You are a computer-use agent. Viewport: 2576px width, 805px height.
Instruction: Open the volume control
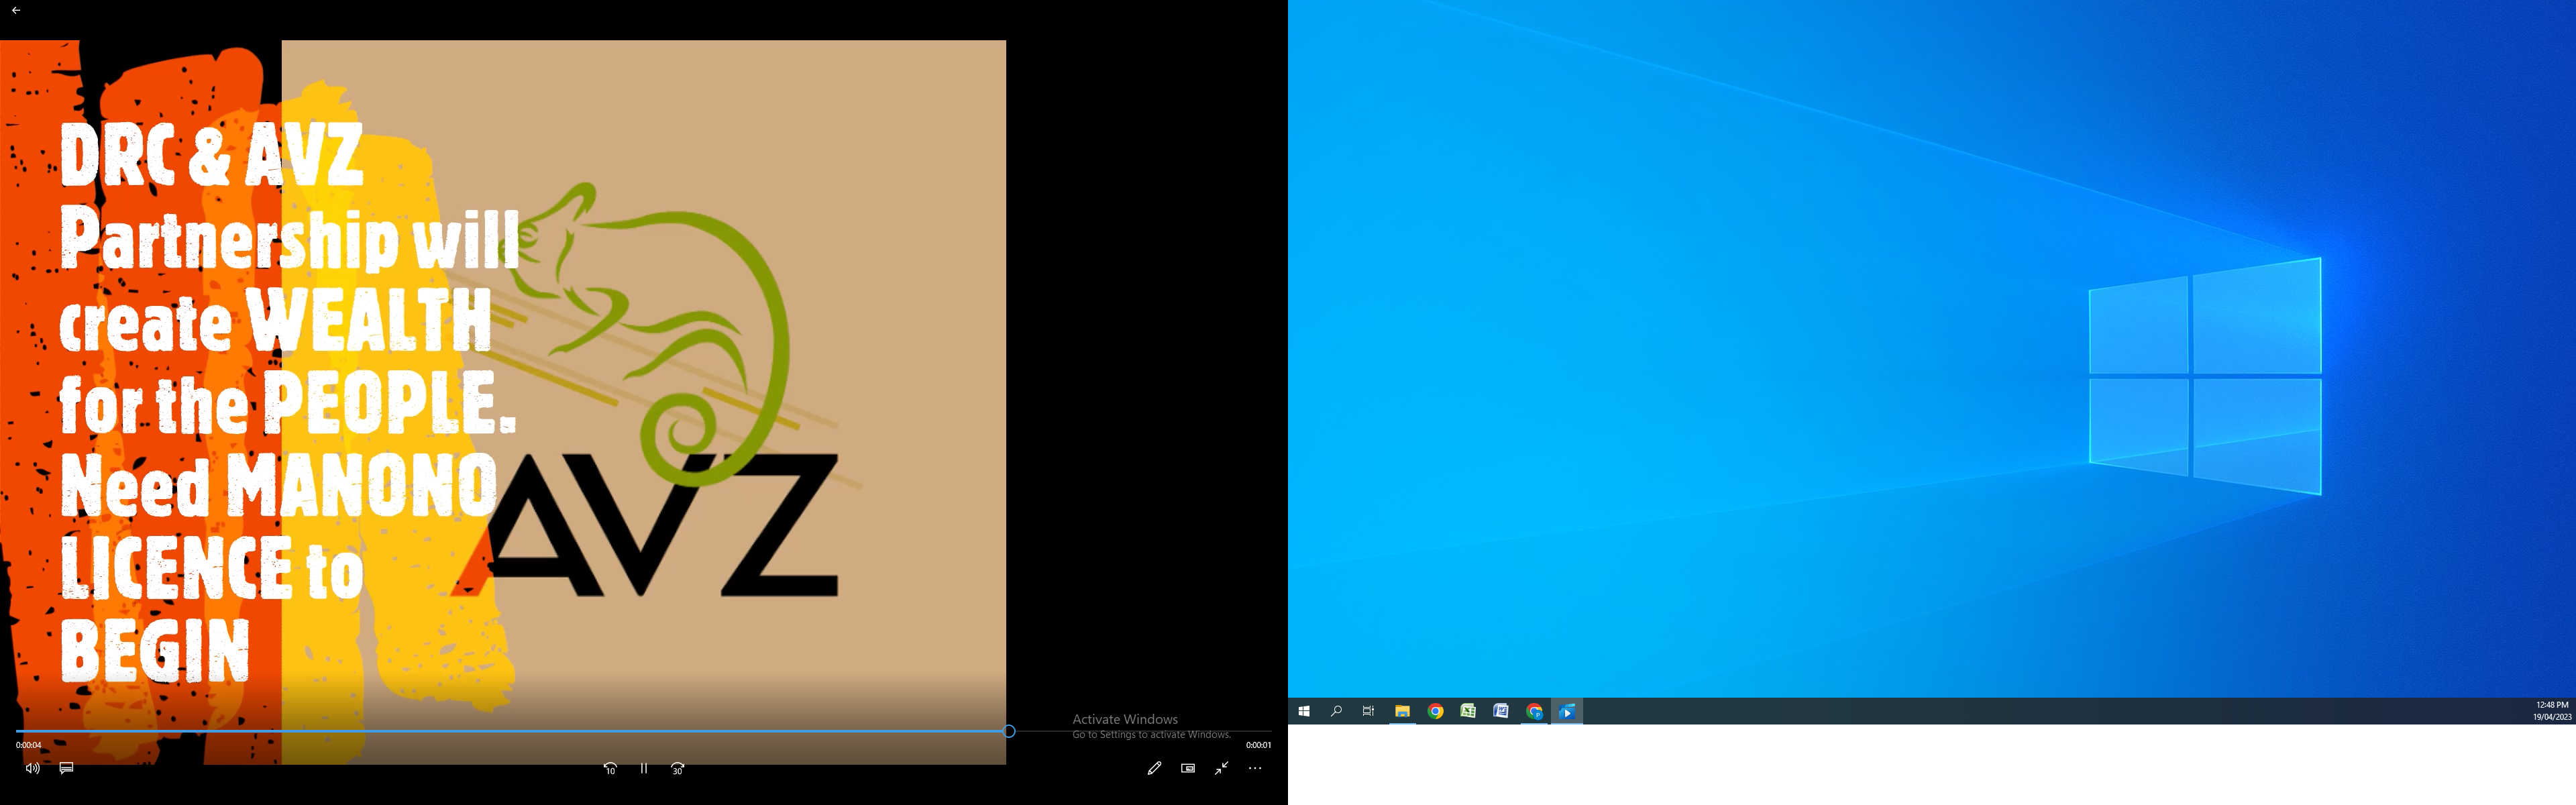32,768
